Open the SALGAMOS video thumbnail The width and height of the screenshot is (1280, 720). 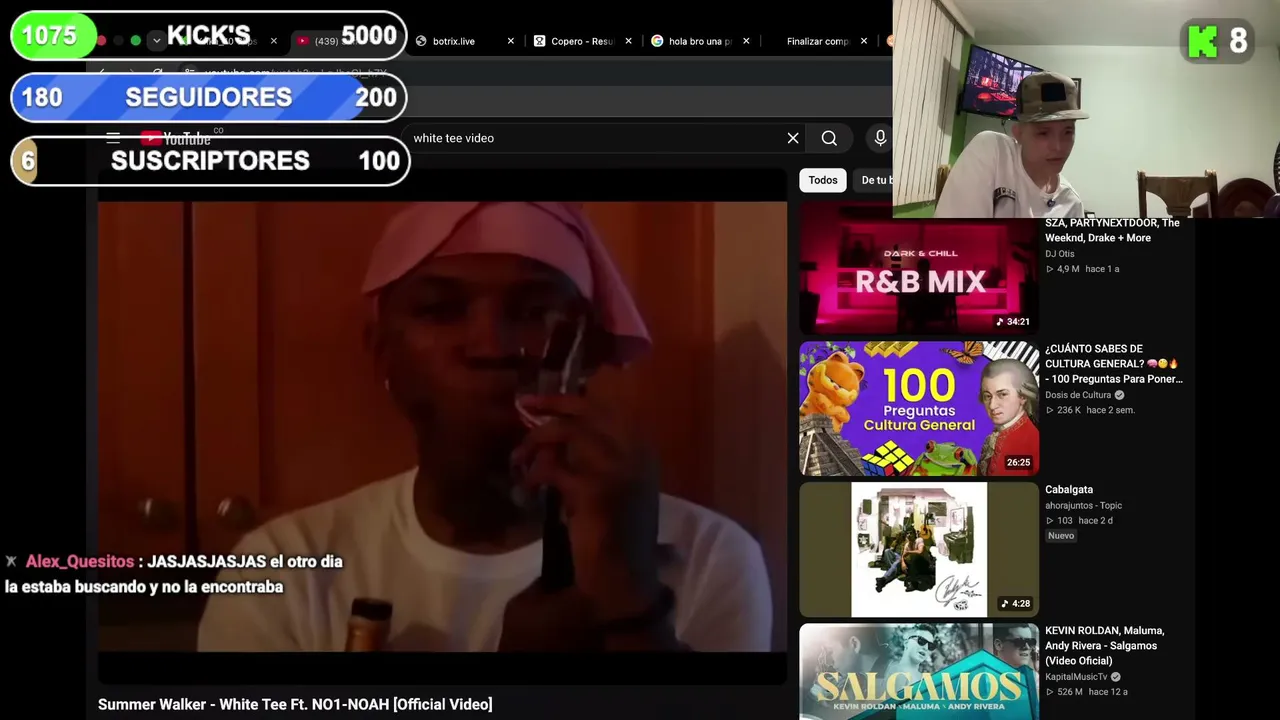tap(919, 671)
